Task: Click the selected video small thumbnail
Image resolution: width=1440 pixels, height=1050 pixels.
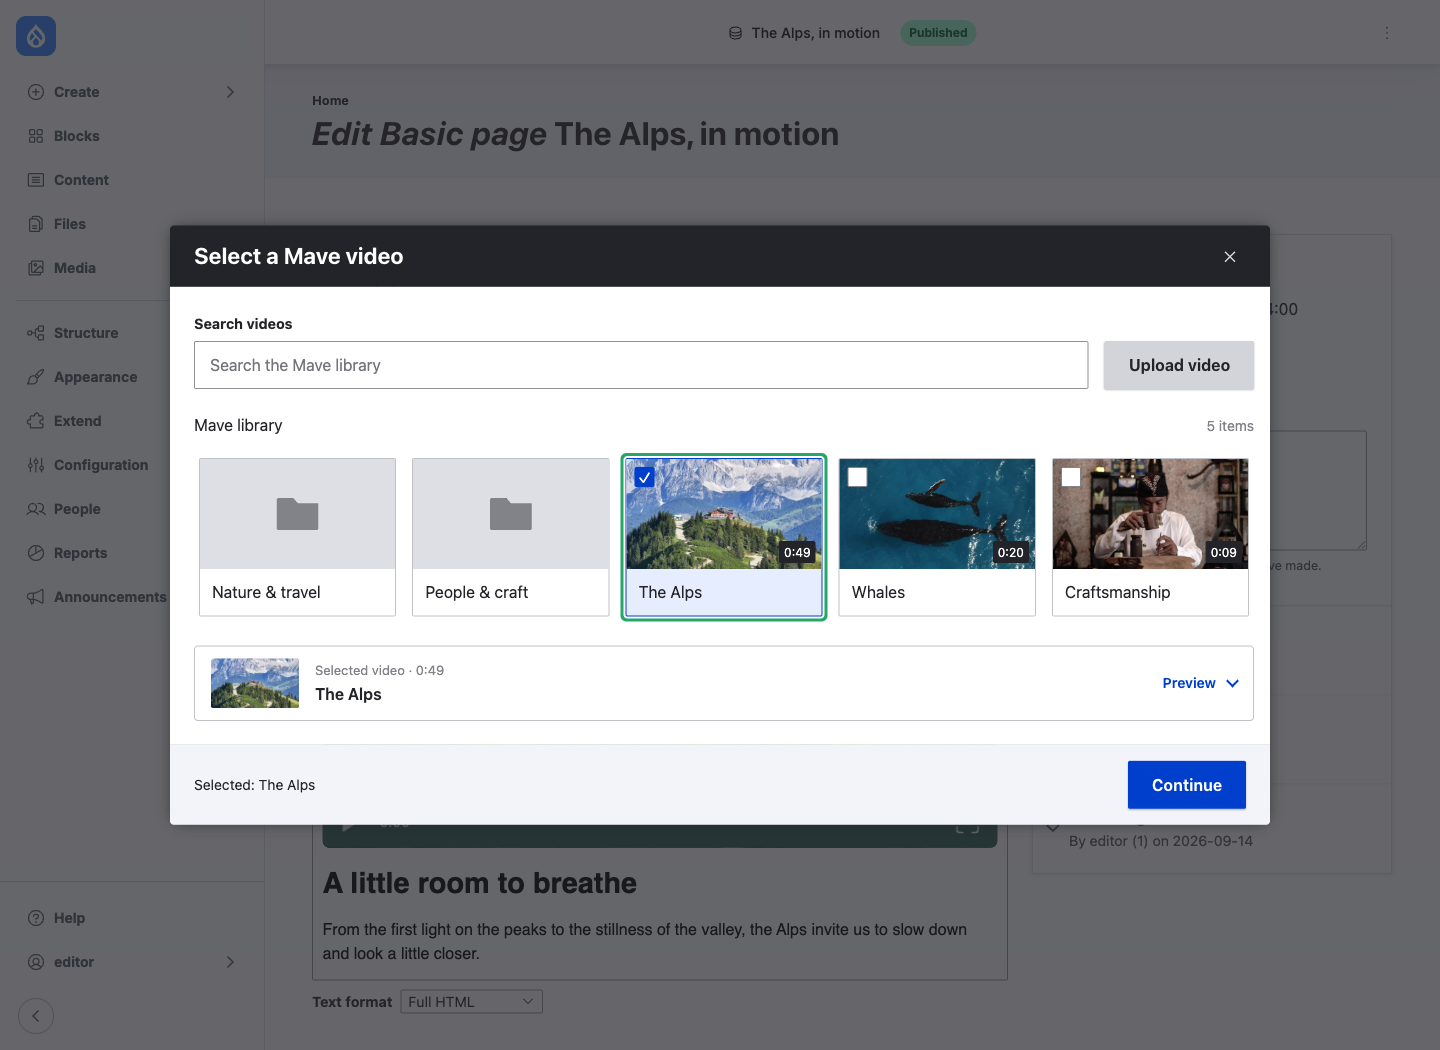Action: click(255, 683)
